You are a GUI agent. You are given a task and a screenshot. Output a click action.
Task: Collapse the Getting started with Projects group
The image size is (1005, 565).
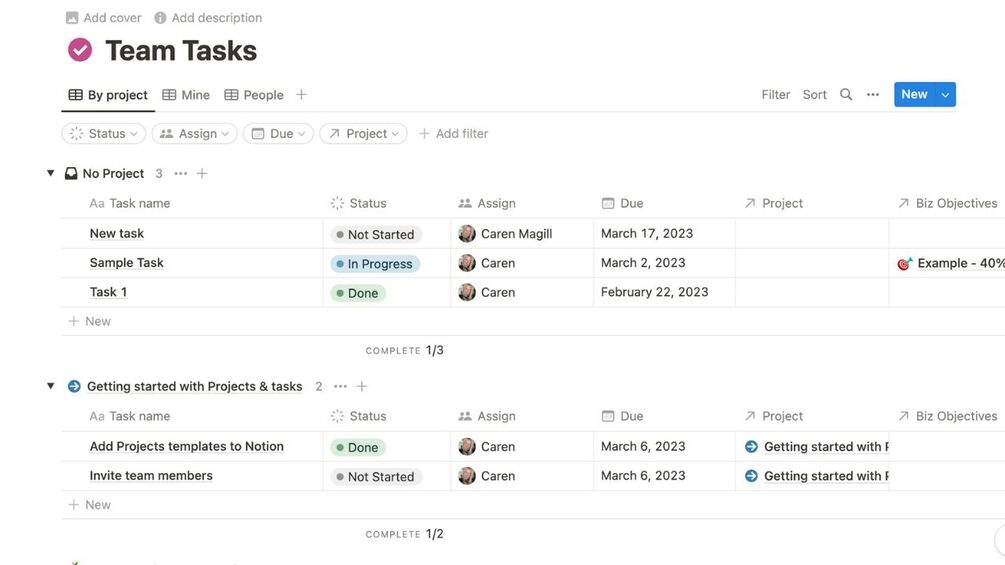[x=51, y=386]
